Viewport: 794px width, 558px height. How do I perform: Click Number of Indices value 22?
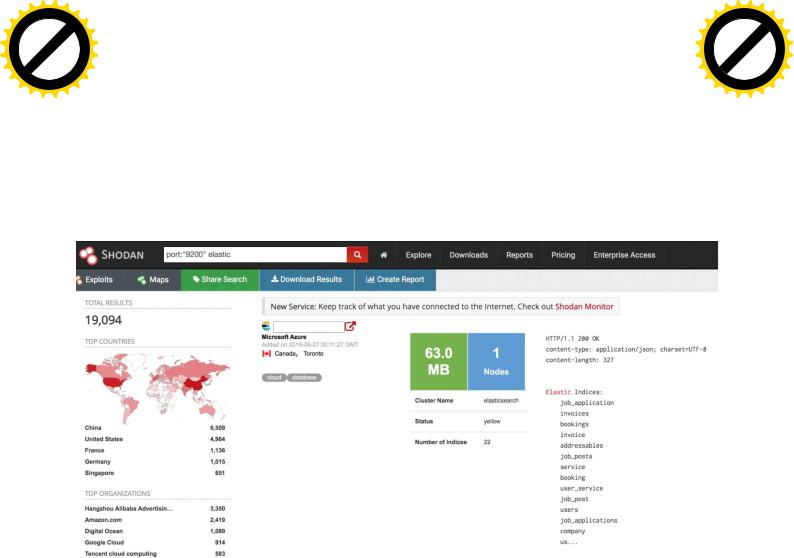[x=487, y=442]
